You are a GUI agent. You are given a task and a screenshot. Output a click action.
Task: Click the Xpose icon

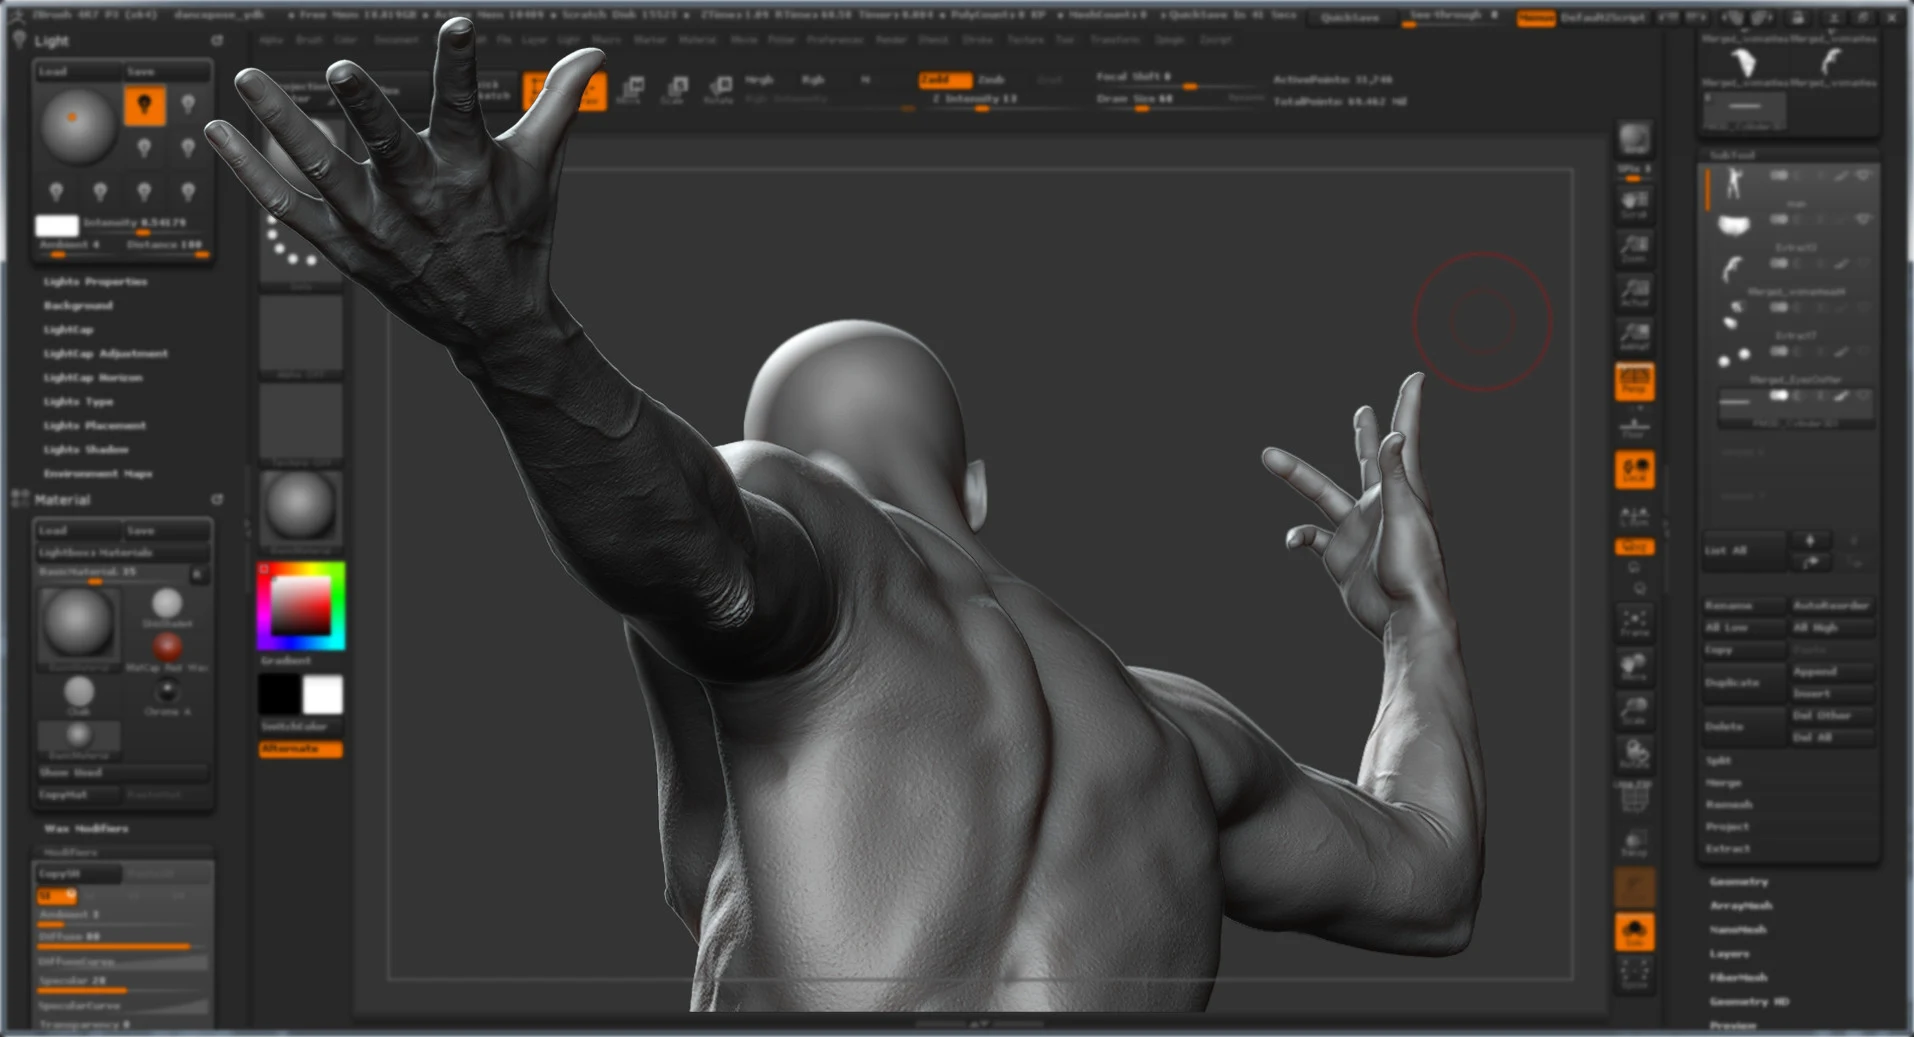pyautogui.click(x=1634, y=974)
